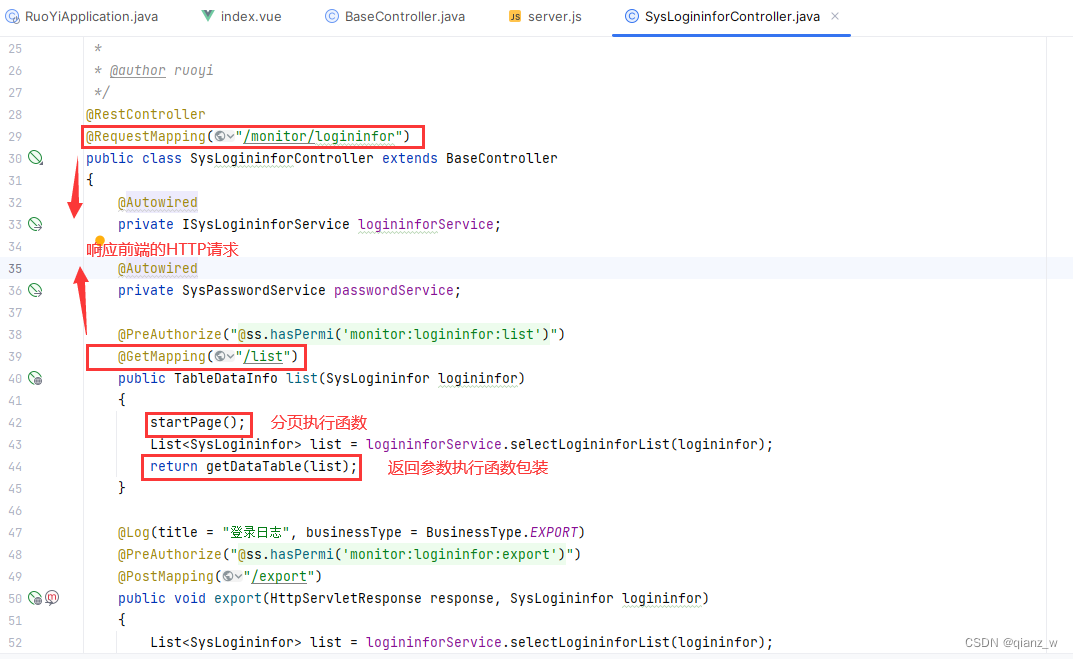The image size is (1073, 659).
Task: Close the SysLogininforController.java tab
Action: coord(835,16)
